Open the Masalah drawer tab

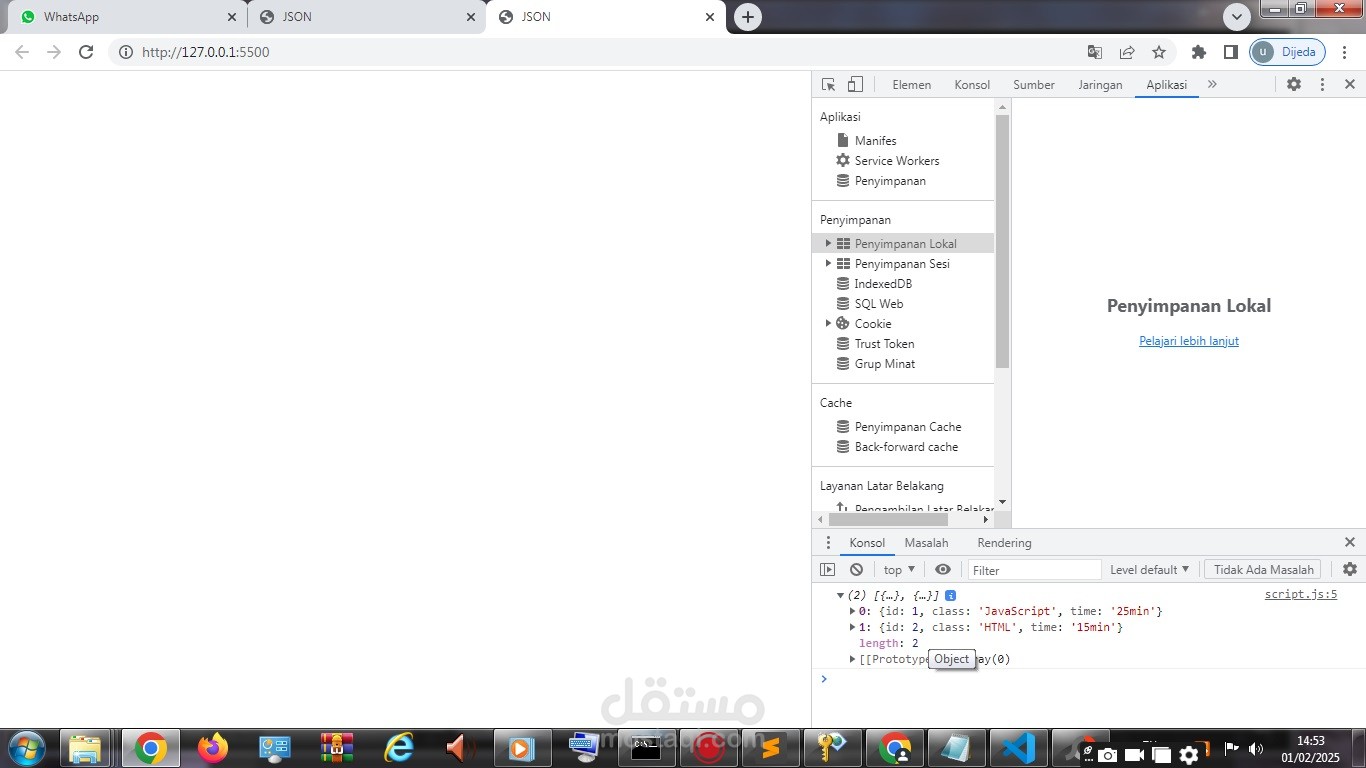click(x=926, y=543)
